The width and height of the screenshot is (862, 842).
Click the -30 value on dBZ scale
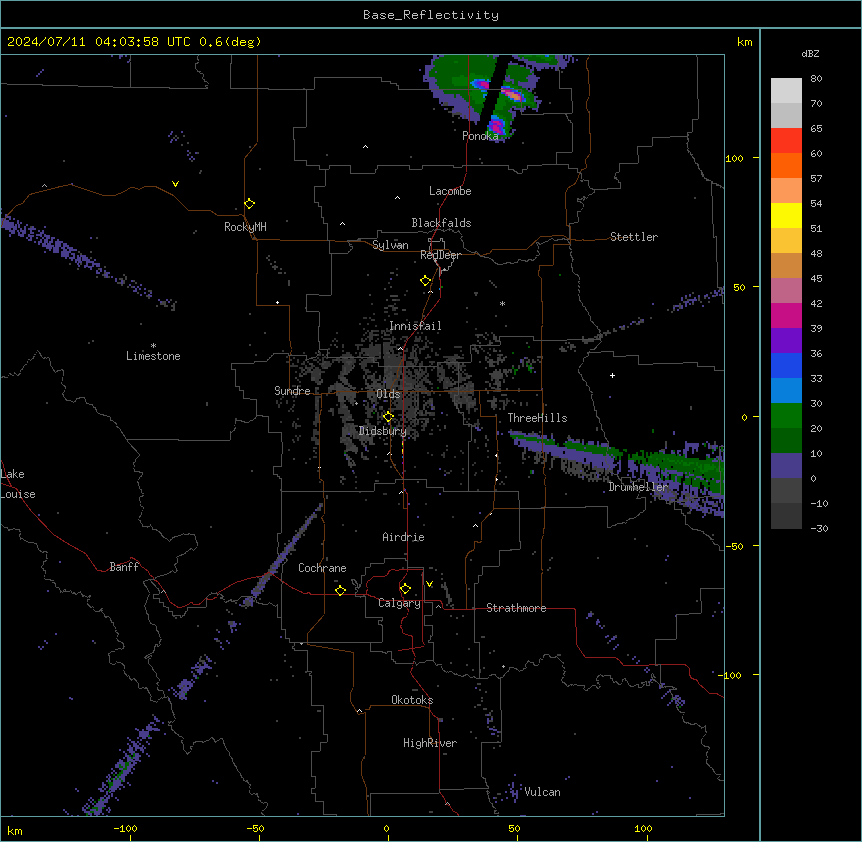(x=819, y=528)
